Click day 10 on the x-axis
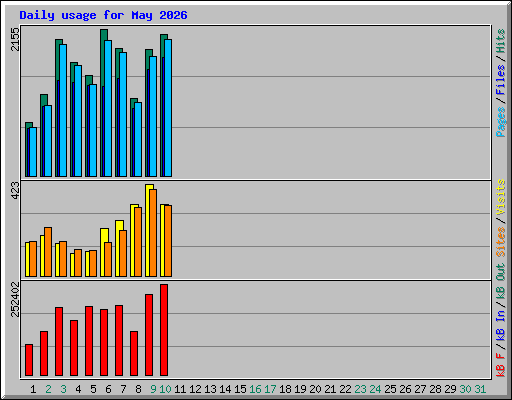 coord(165,389)
